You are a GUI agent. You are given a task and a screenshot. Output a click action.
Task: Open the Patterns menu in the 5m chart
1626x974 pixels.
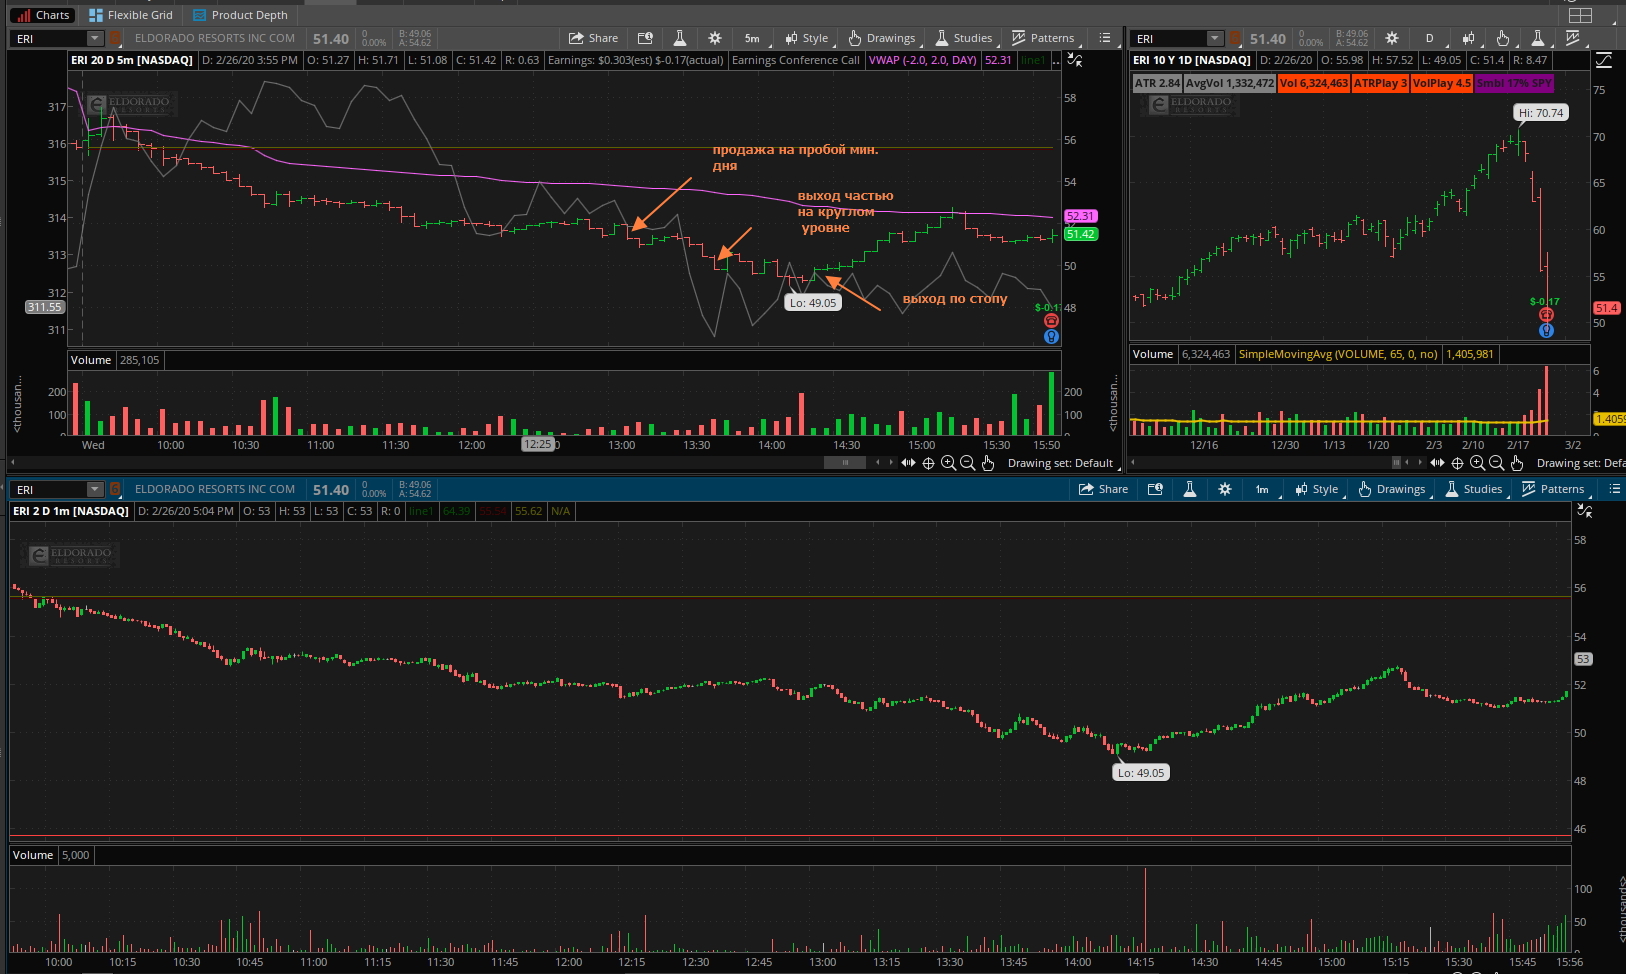pyautogui.click(x=1043, y=38)
